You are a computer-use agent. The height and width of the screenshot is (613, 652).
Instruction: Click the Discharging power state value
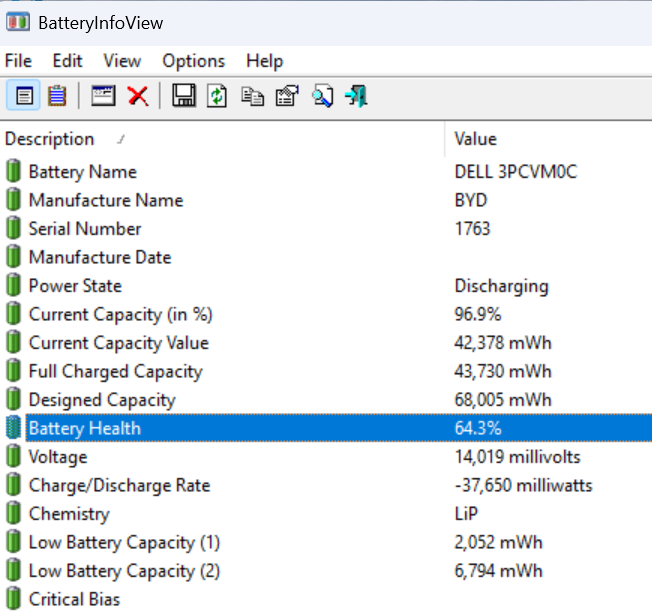501,286
